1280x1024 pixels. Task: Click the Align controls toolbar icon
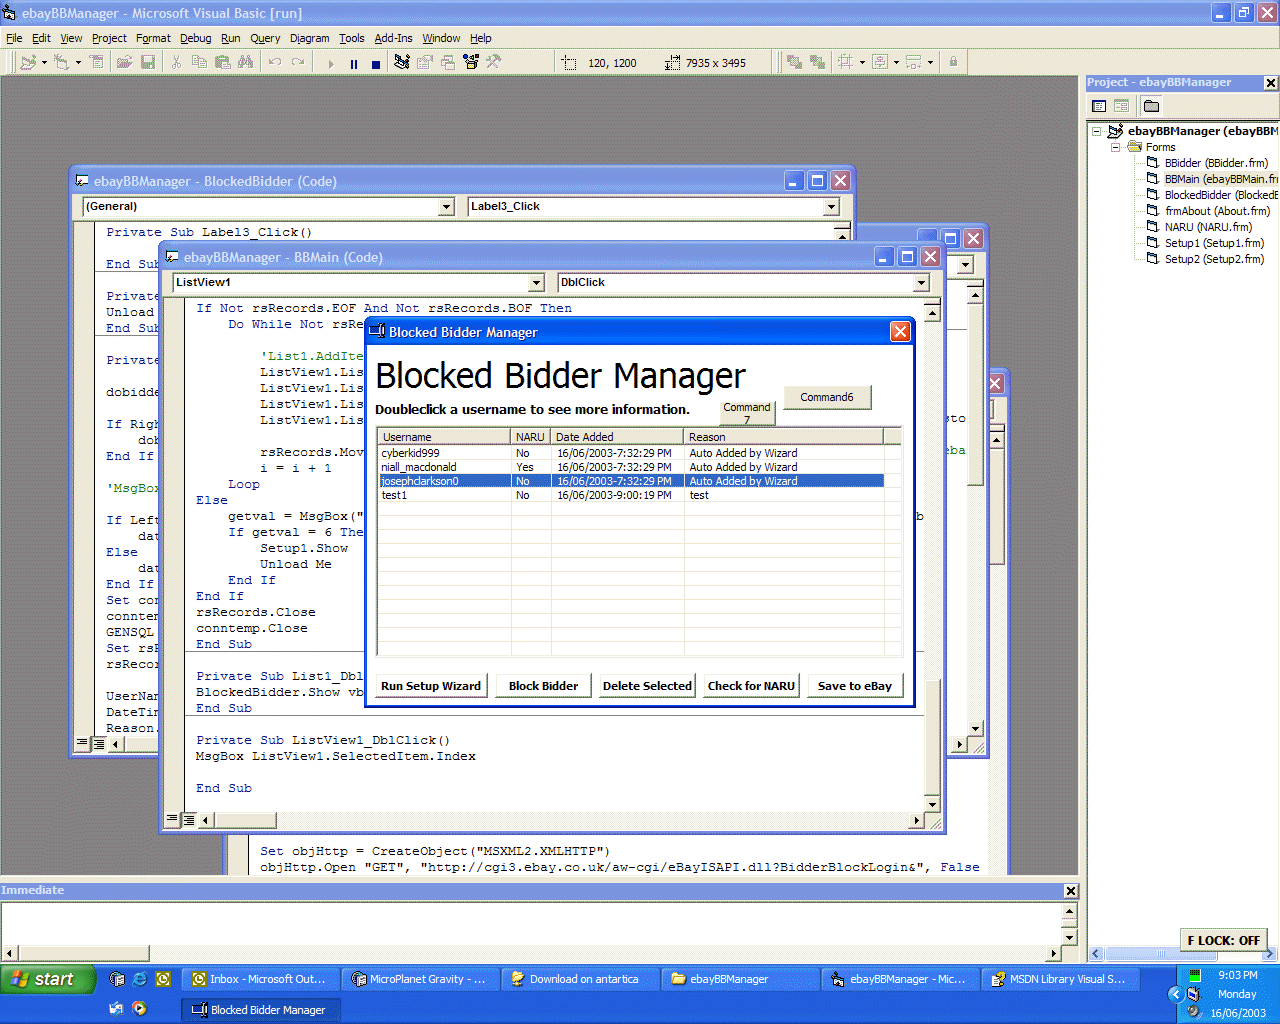[x=845, y=62]
